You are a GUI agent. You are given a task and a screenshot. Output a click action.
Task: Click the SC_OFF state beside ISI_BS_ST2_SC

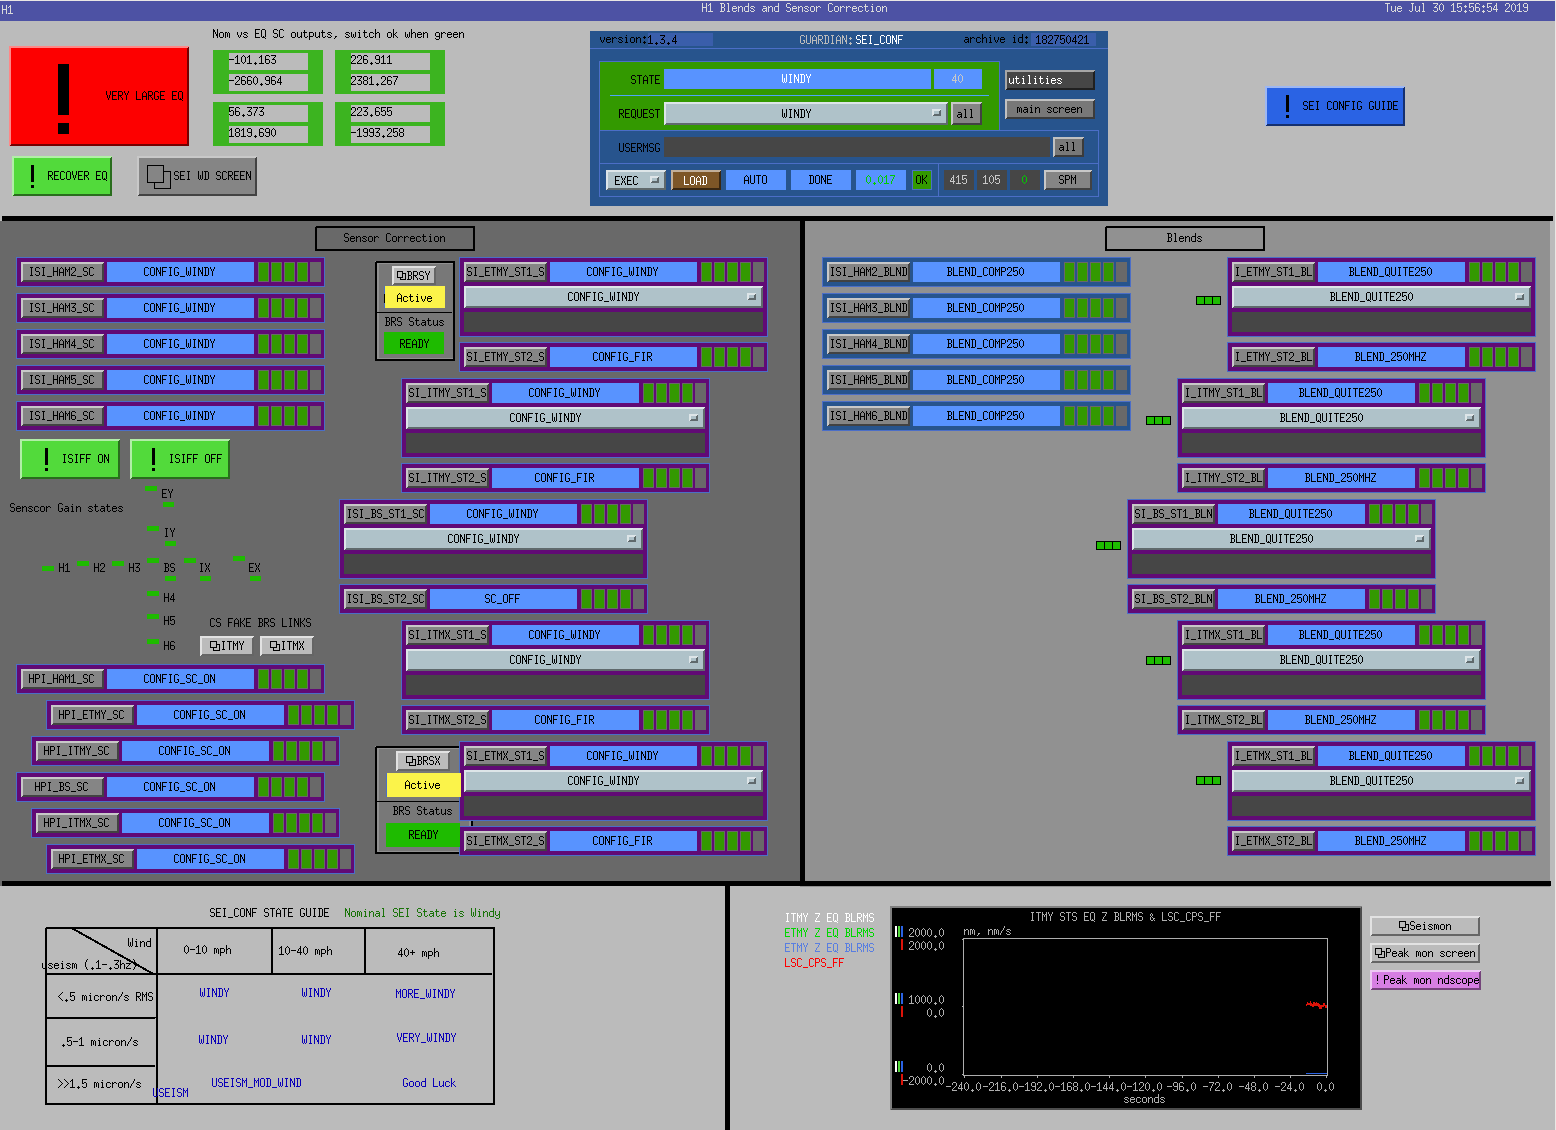[503, 599]
